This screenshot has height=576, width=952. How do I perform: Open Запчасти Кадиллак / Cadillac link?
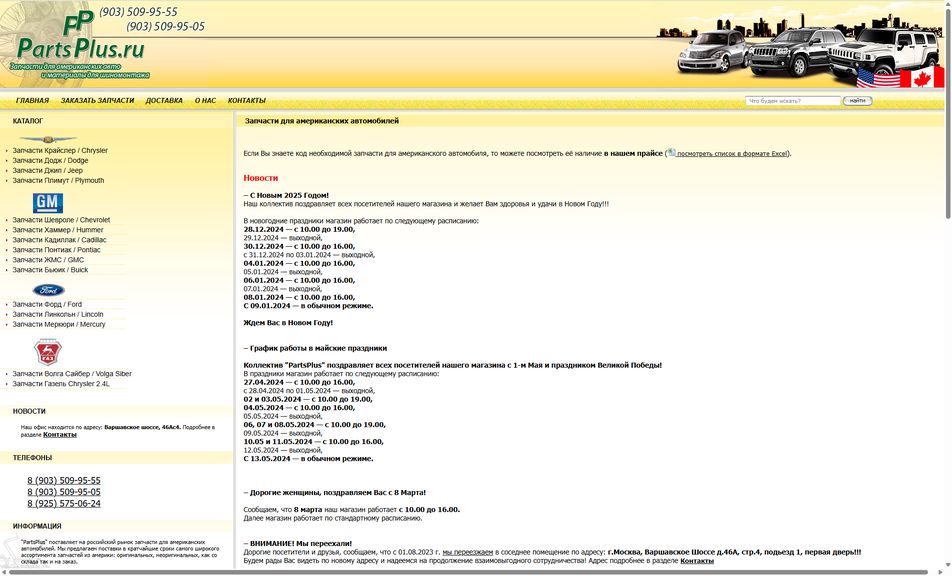click(60, 240)
